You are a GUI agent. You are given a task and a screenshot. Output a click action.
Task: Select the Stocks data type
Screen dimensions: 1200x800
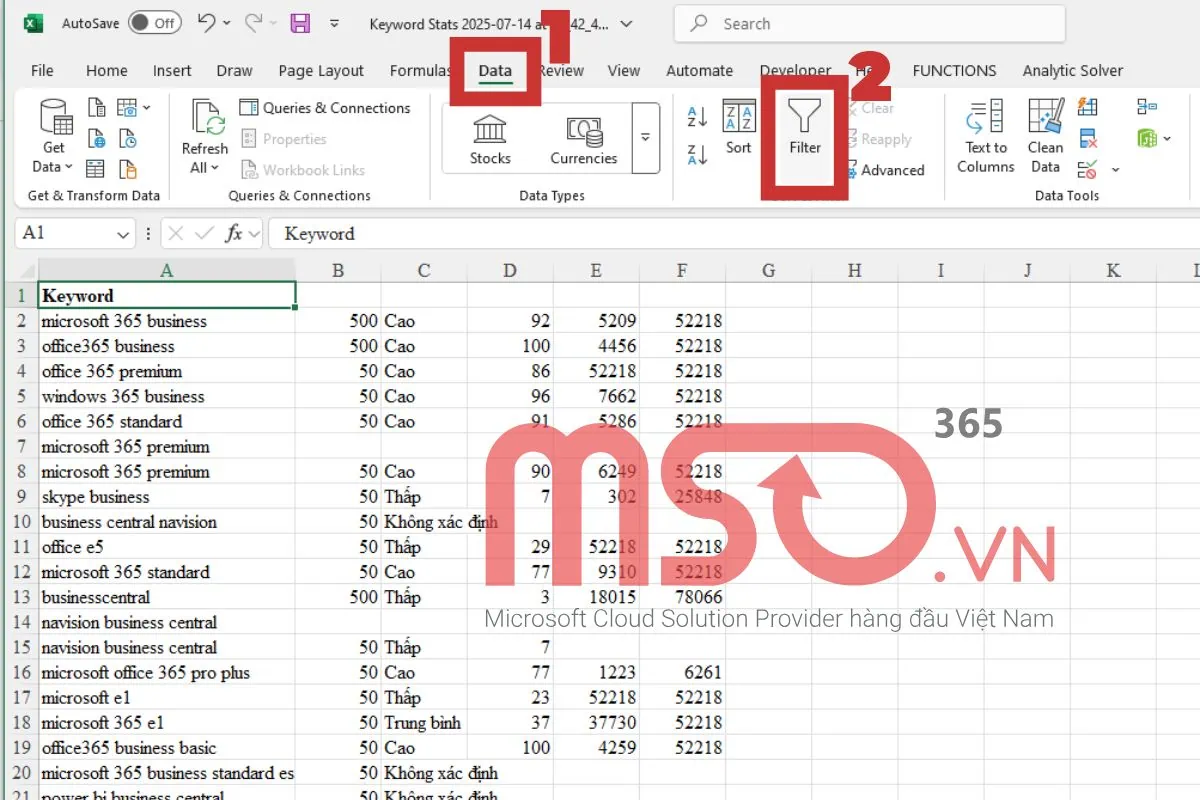pos(490,140)
